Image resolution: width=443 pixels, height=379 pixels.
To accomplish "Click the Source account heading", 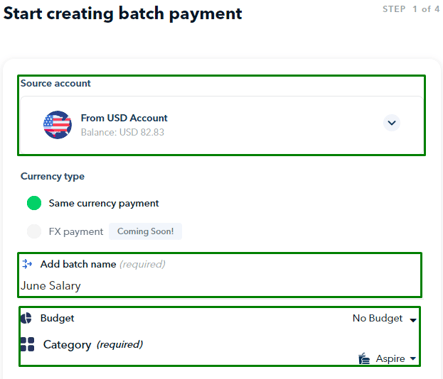I will pos(55,83).
